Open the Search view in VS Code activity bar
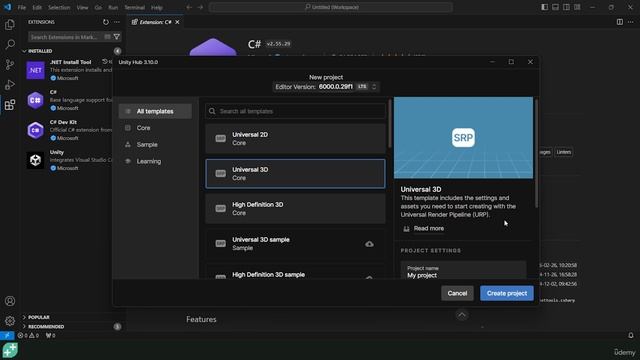Screen dimensions: 640x360 tap(10, 44)
